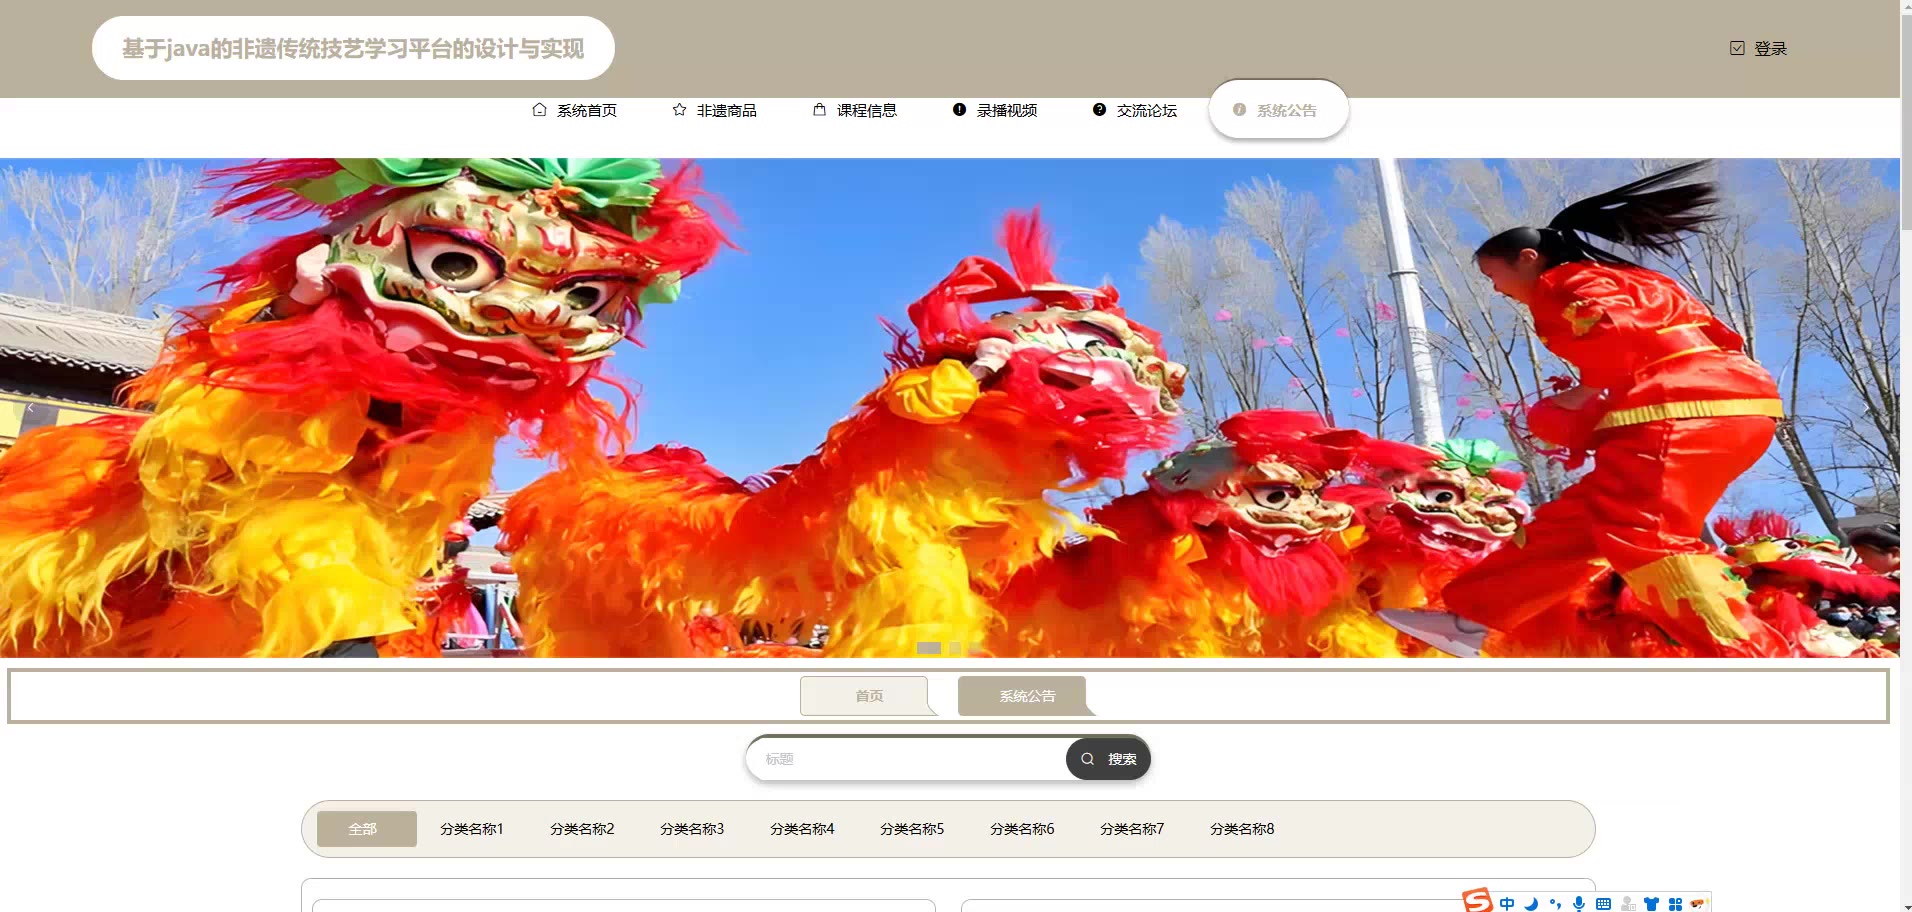
Task: Click 系统公告 breadcrumb tab below banner
Action: [x=1026, y=696]
